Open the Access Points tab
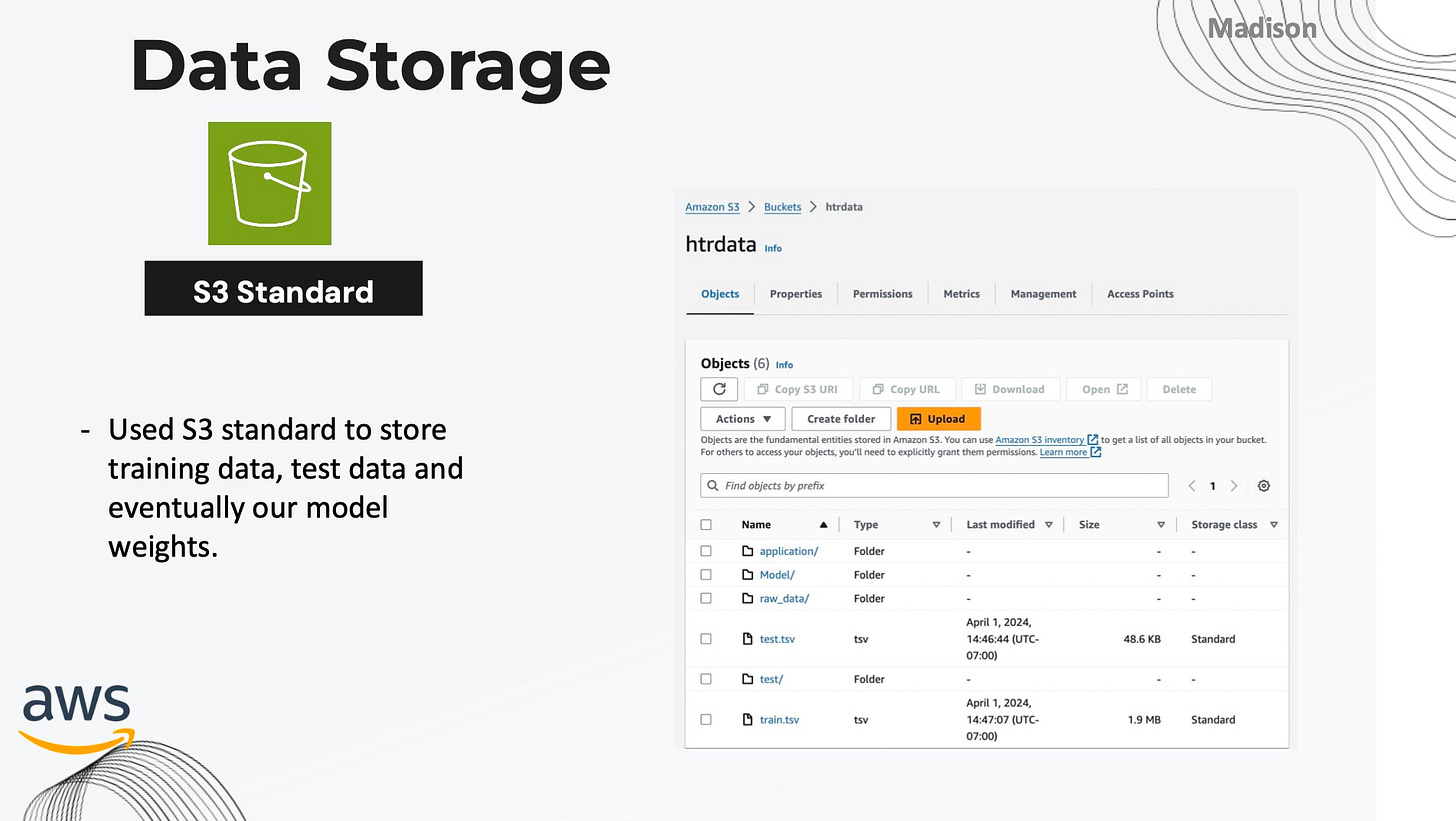 [1140, 294]
